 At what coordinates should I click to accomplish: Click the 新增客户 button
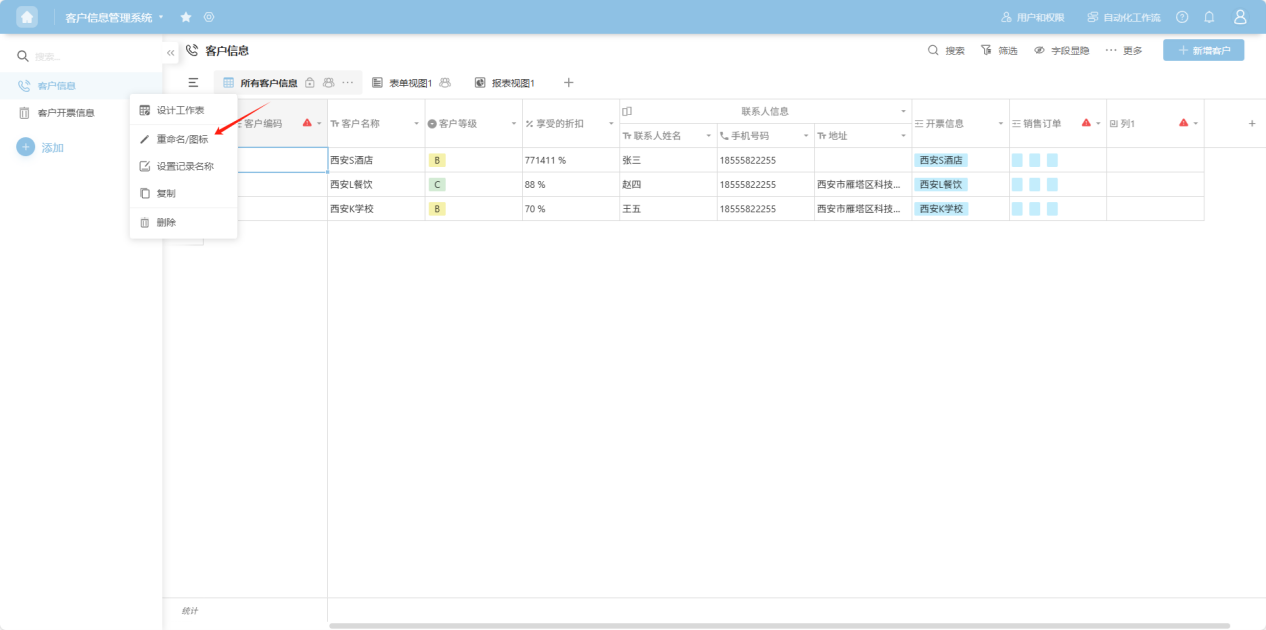(x=1203, y=50)
